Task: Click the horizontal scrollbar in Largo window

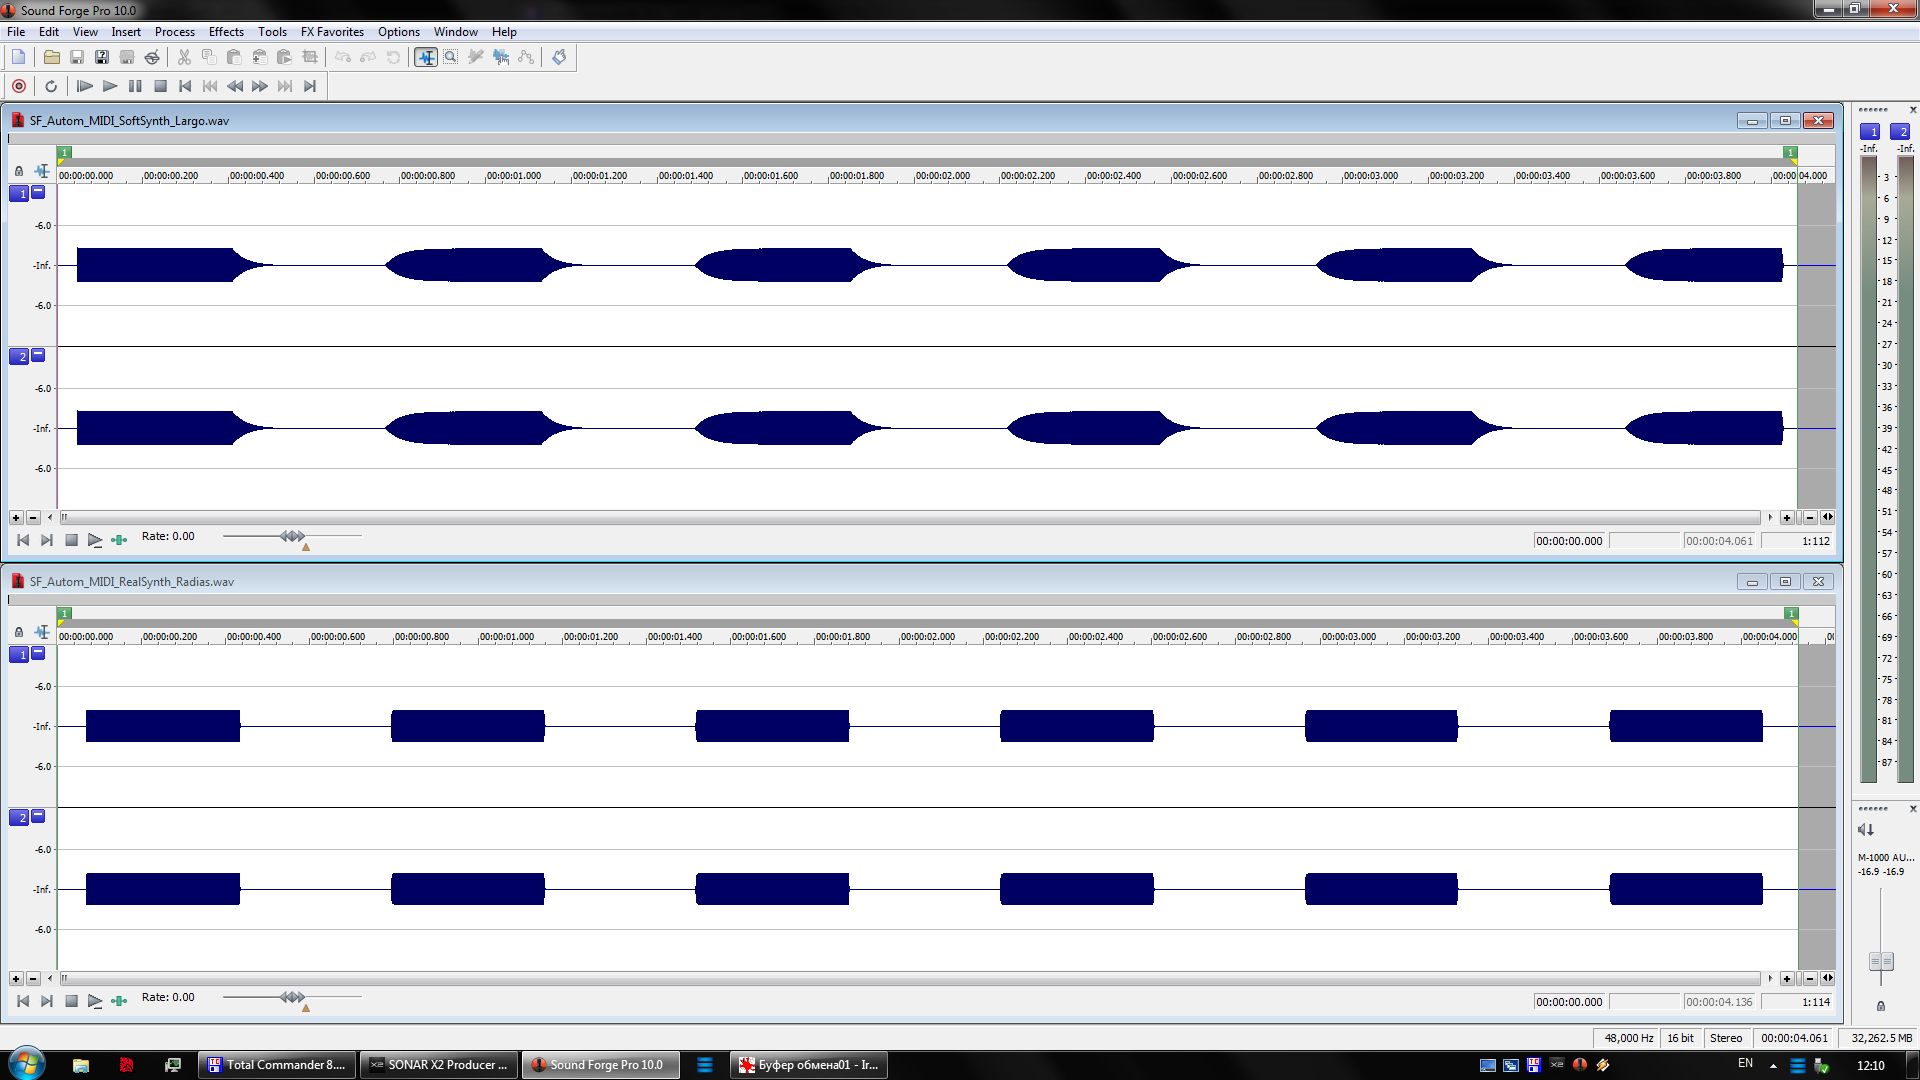Action: click(911, 518)
